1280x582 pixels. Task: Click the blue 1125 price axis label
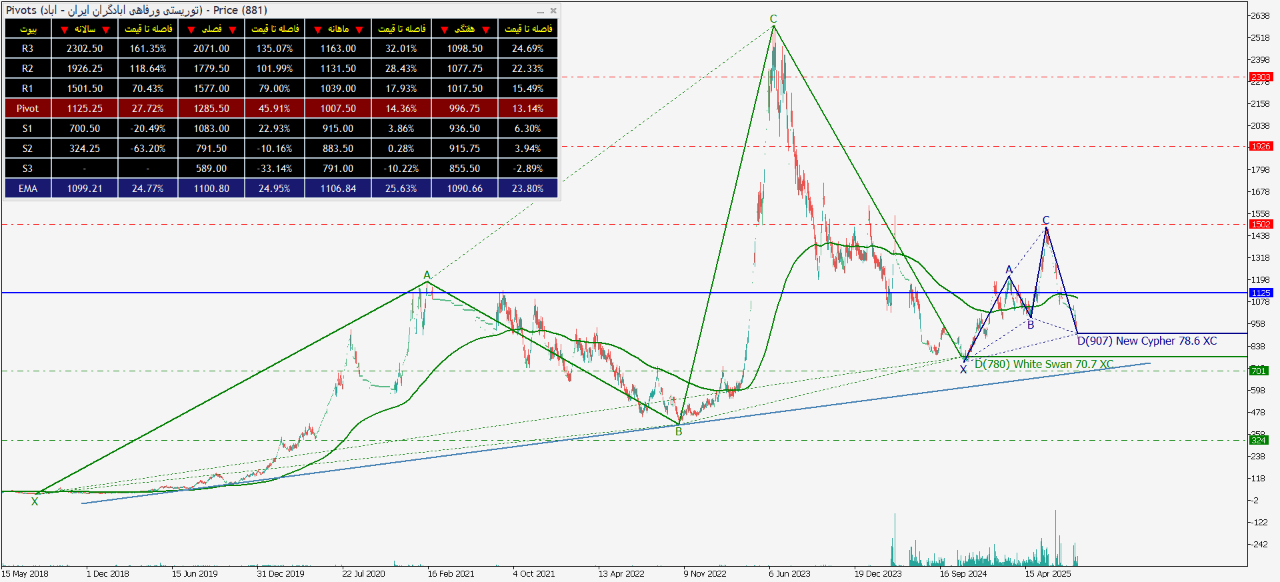[x=1260, y=293]
